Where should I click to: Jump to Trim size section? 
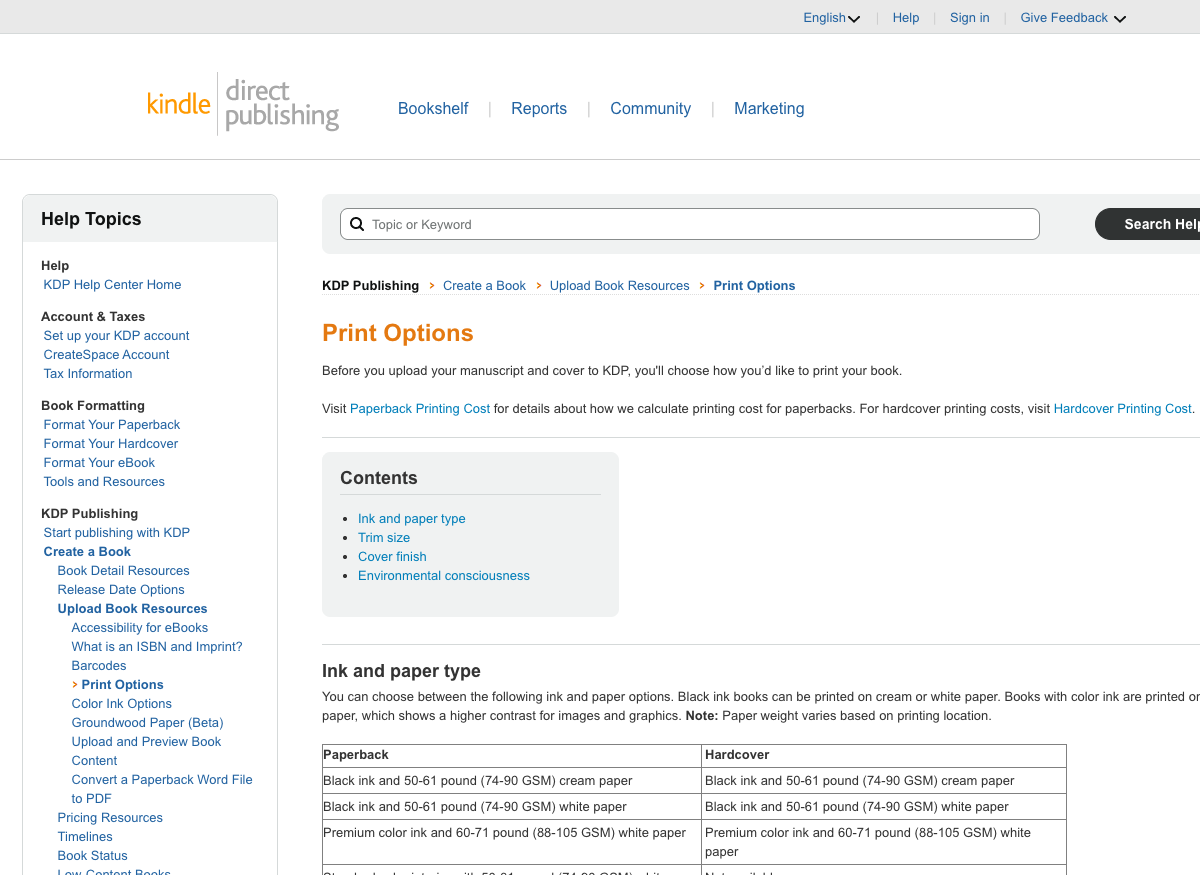[x=384, y=537]
